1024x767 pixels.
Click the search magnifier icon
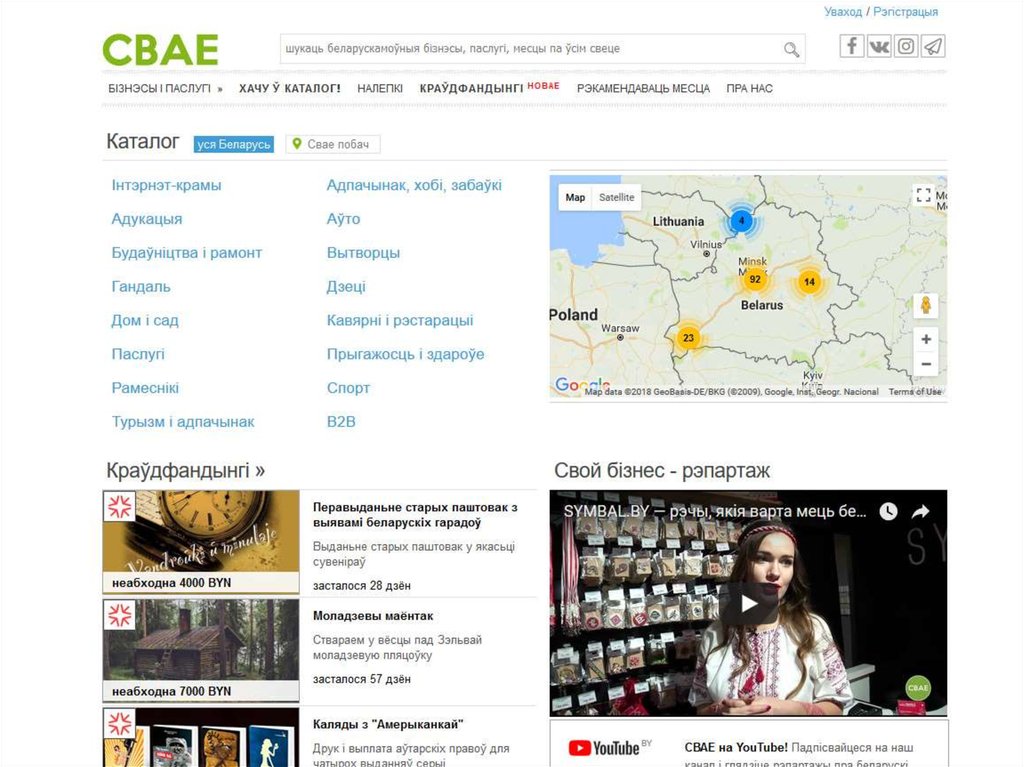point(791,49)
